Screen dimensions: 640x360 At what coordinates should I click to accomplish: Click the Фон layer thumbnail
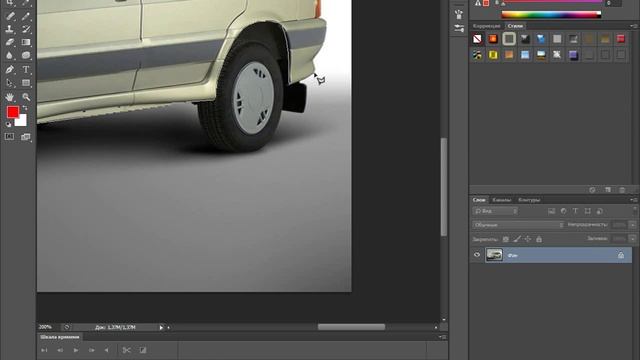coord(494,255)
